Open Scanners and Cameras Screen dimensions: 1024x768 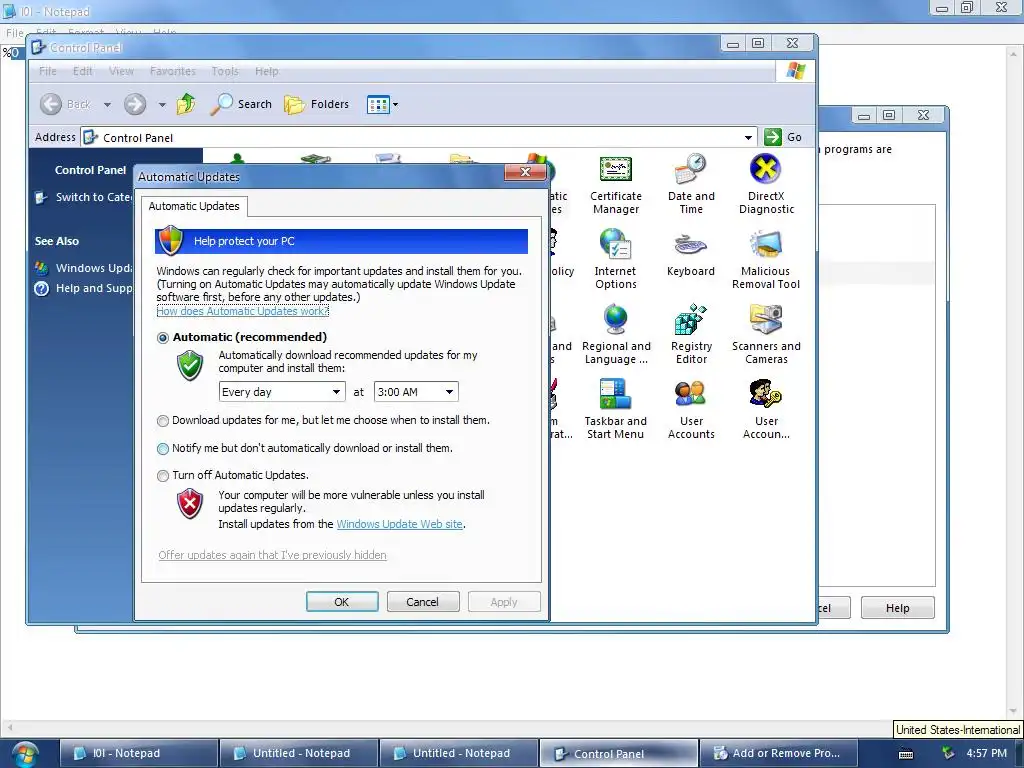[x=766, y=334]
